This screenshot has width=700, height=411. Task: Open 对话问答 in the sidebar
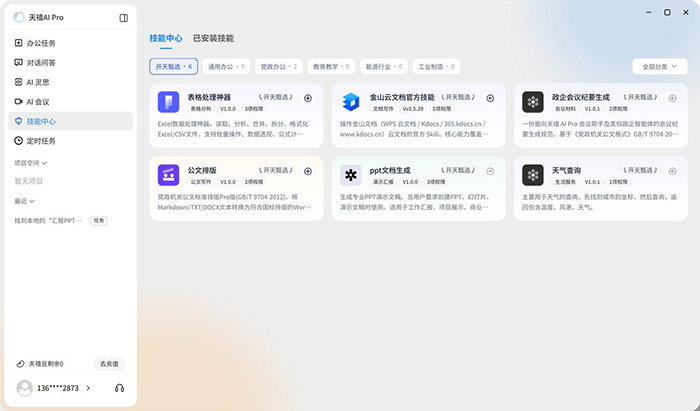point(71,62)
